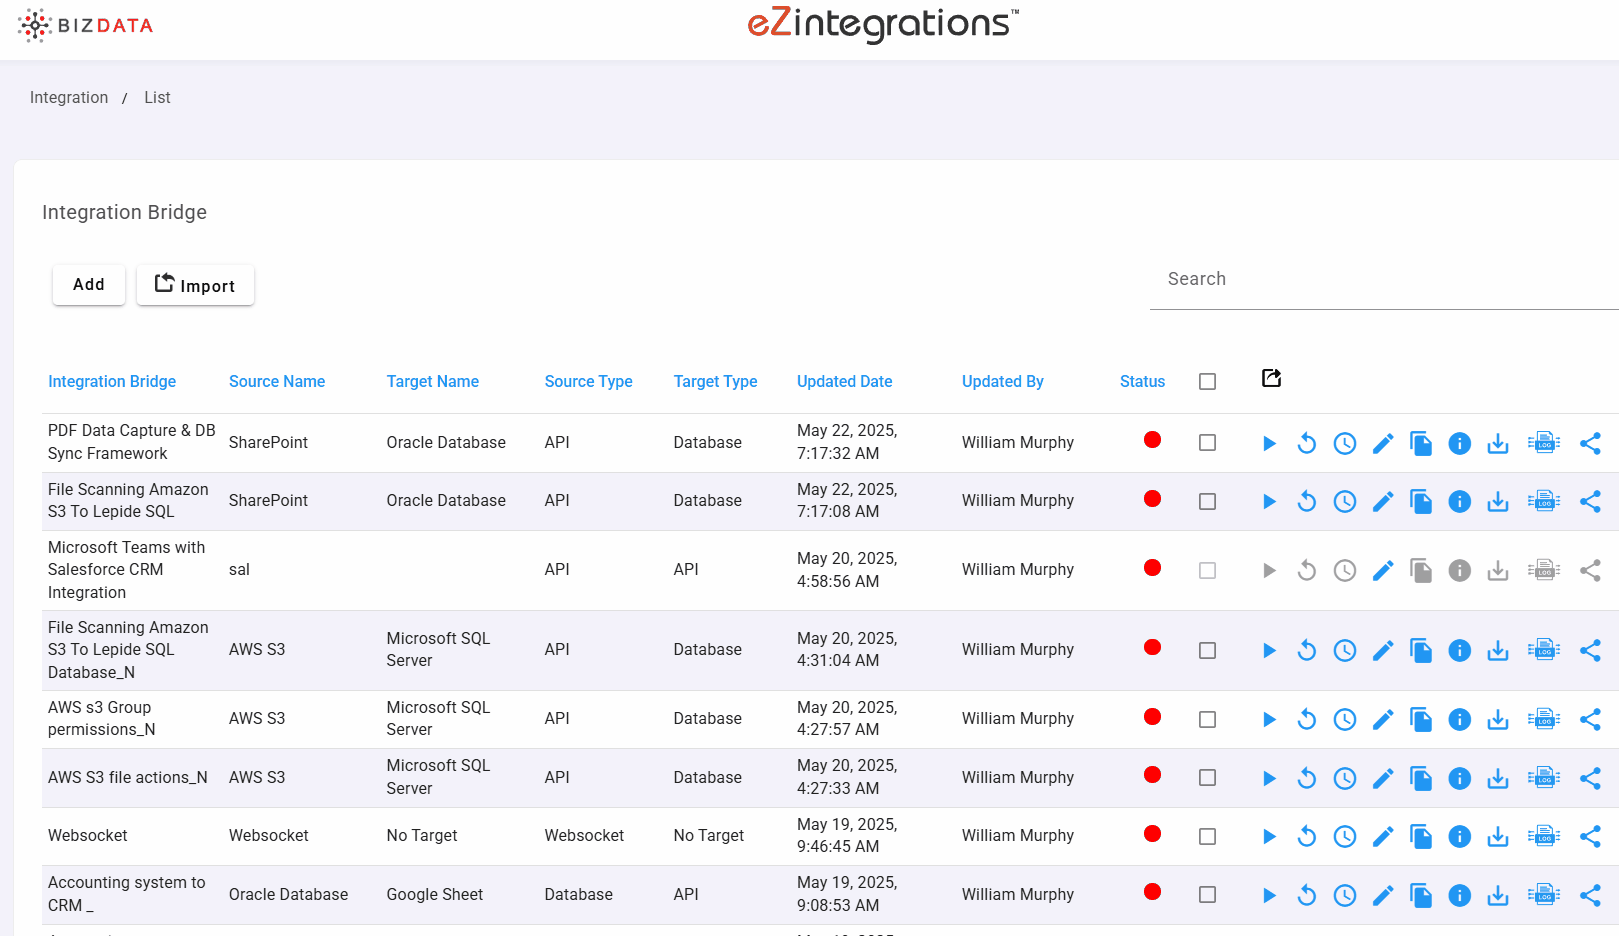Copy the Accounting system to CRM integration
The width and height of the screenshot is (1619, 936).
(1421, 895)
